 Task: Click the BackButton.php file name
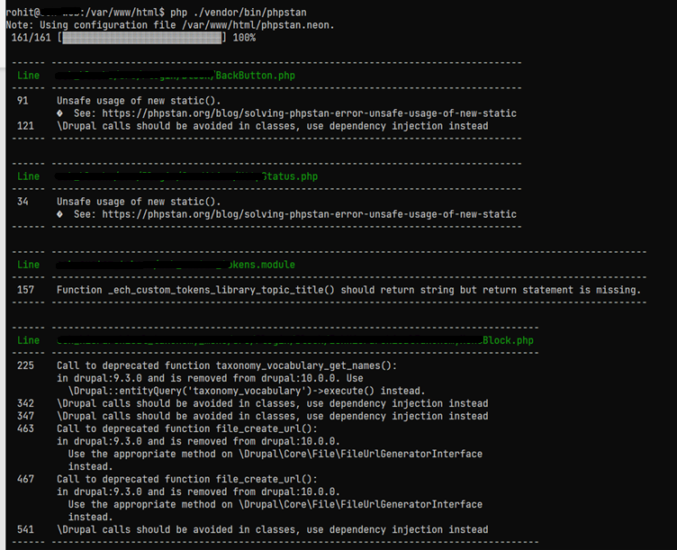[x=255, y=76]
